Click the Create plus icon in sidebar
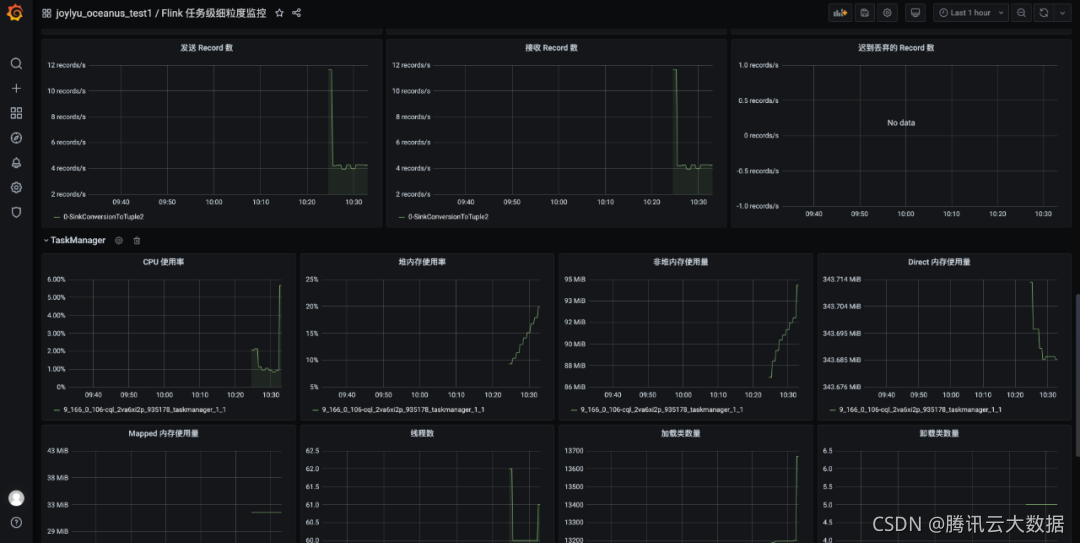 (16, 88)
